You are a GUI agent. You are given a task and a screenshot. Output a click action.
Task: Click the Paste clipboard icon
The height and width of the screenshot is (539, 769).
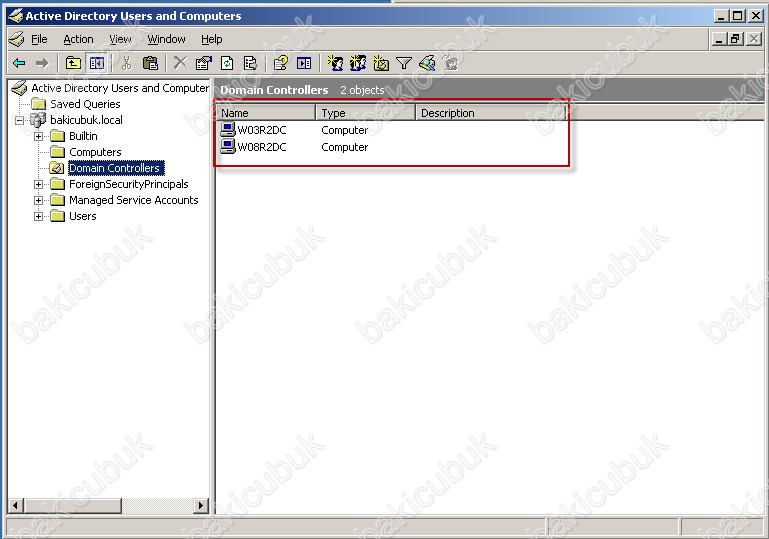[150, 63]
